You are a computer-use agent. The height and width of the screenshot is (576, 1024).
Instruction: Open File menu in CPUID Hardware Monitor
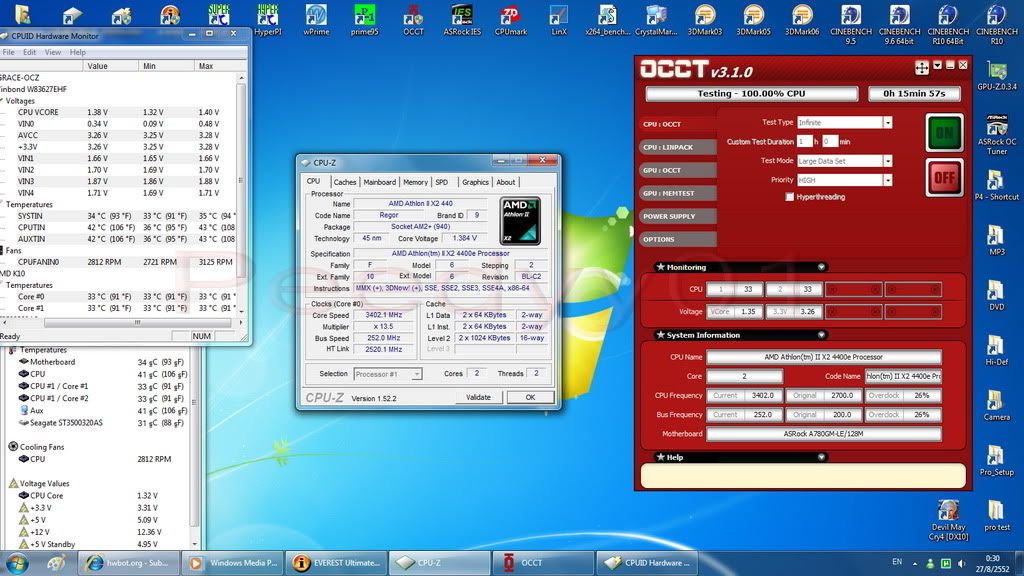(x=8, y=52)
